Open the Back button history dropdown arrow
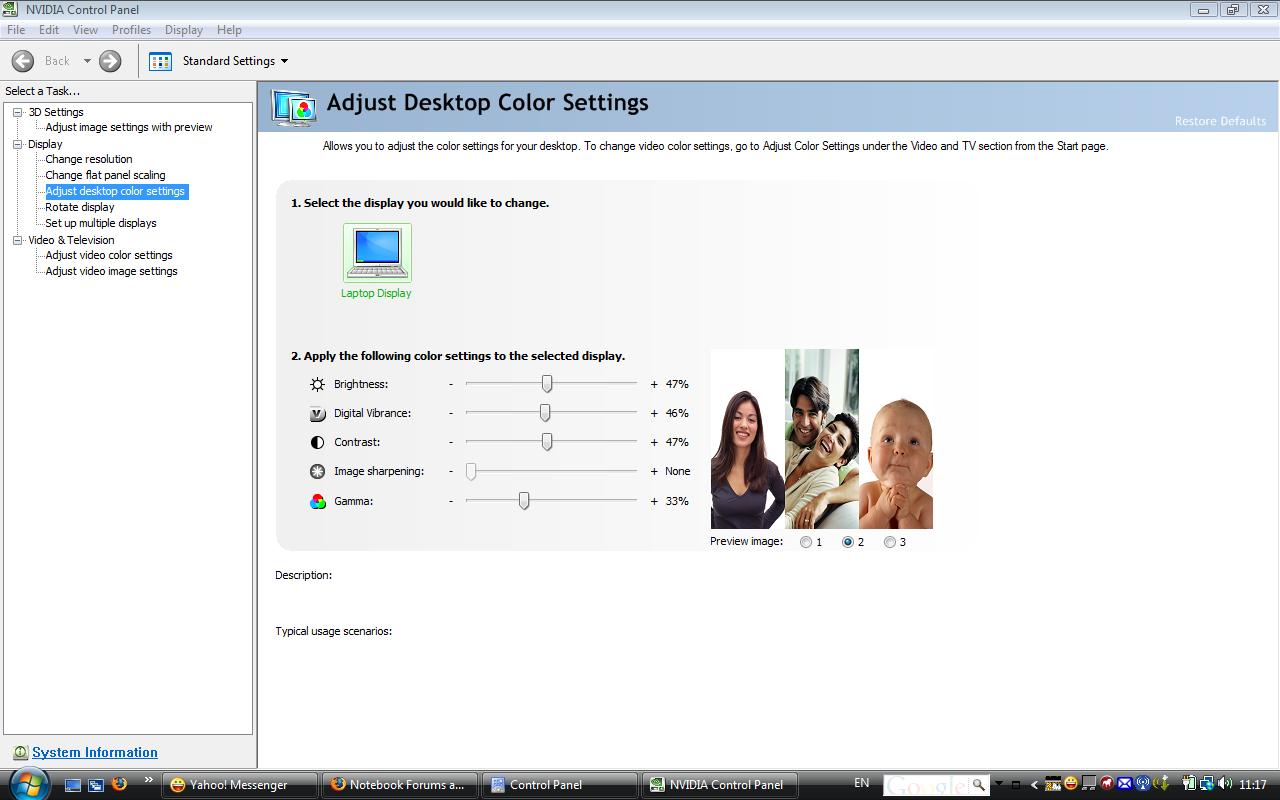Viewport: 1280px width, 800px height. point(87,61)
